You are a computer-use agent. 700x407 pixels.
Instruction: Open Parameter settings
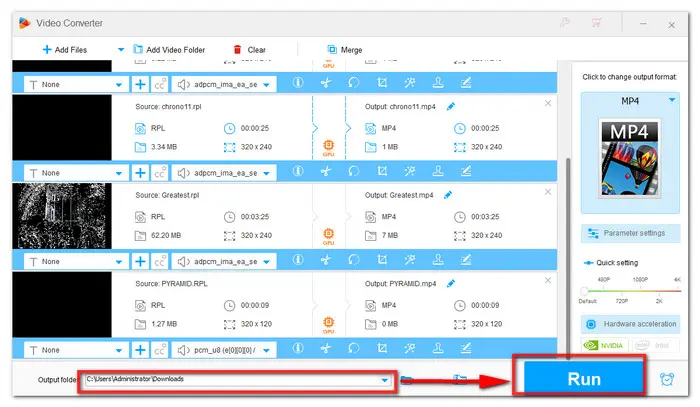630,233
